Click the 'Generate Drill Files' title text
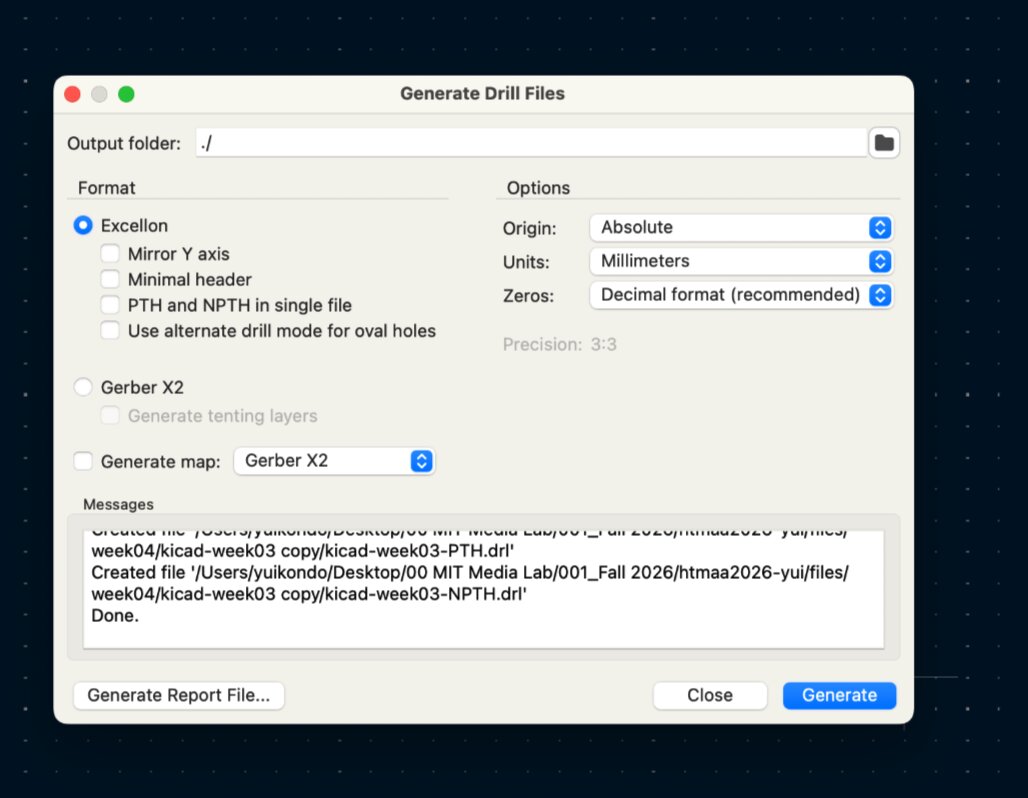Screen dimensions: 1028x798 [483, 94]
